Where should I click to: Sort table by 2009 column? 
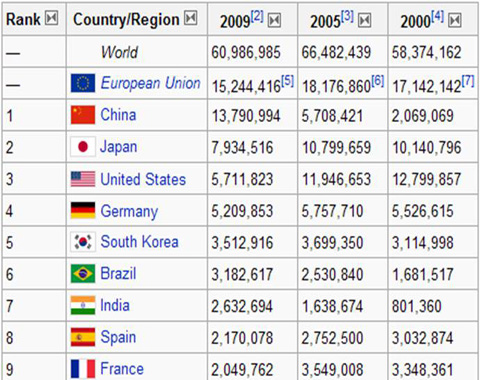tap(275, 21)
